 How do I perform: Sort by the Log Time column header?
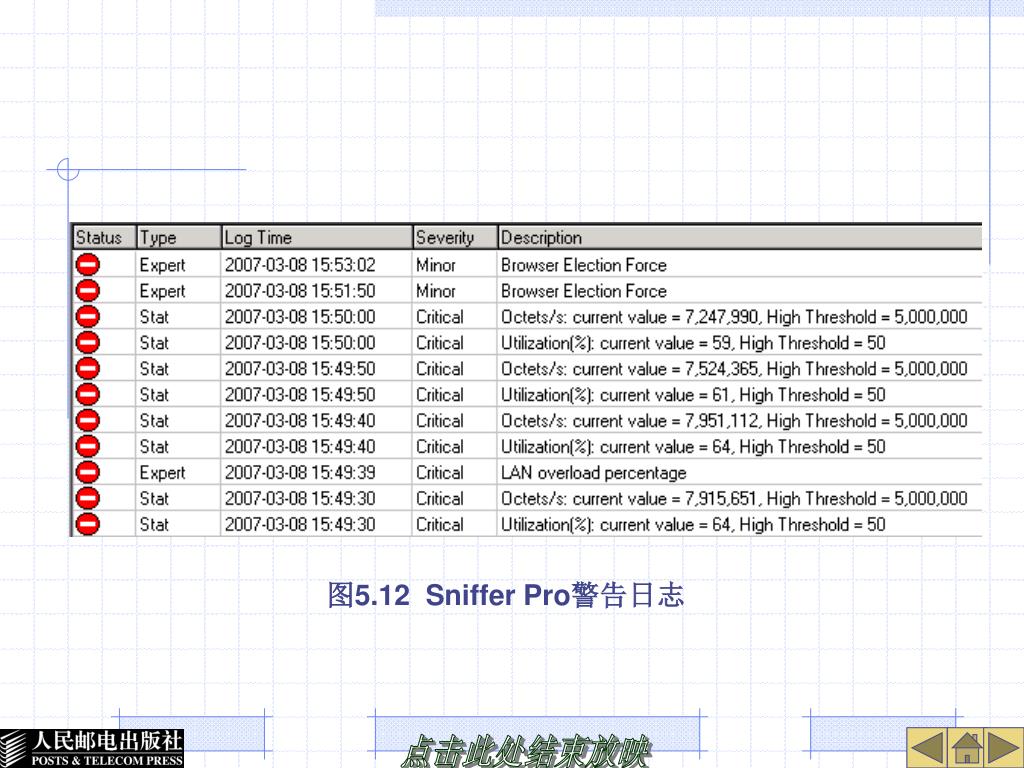click(317, 238)
